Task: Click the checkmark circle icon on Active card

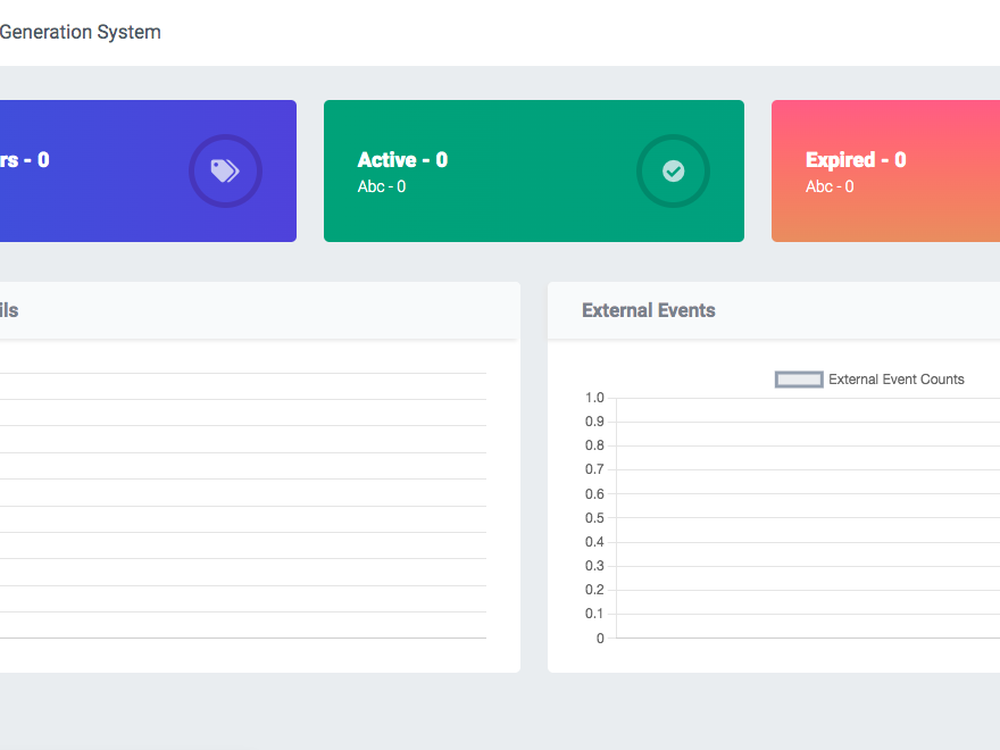Action: (673, 171)
